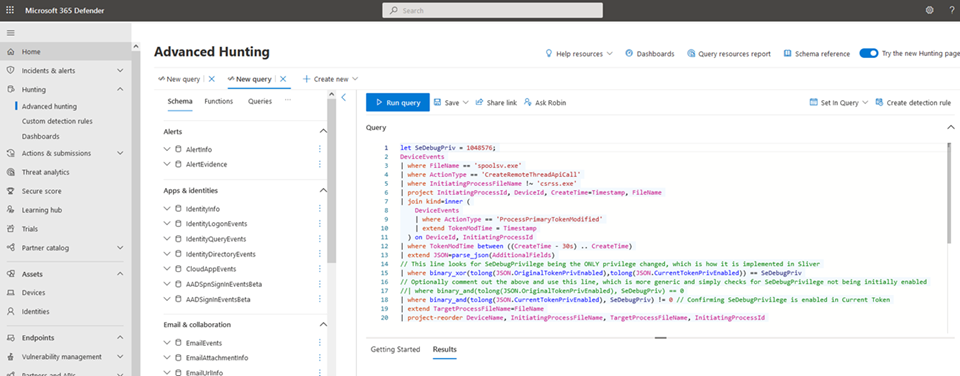Viewport: 960px width, 376px height.
Task: Collapse Email & collaboration schema group
Action: (323, 325)
